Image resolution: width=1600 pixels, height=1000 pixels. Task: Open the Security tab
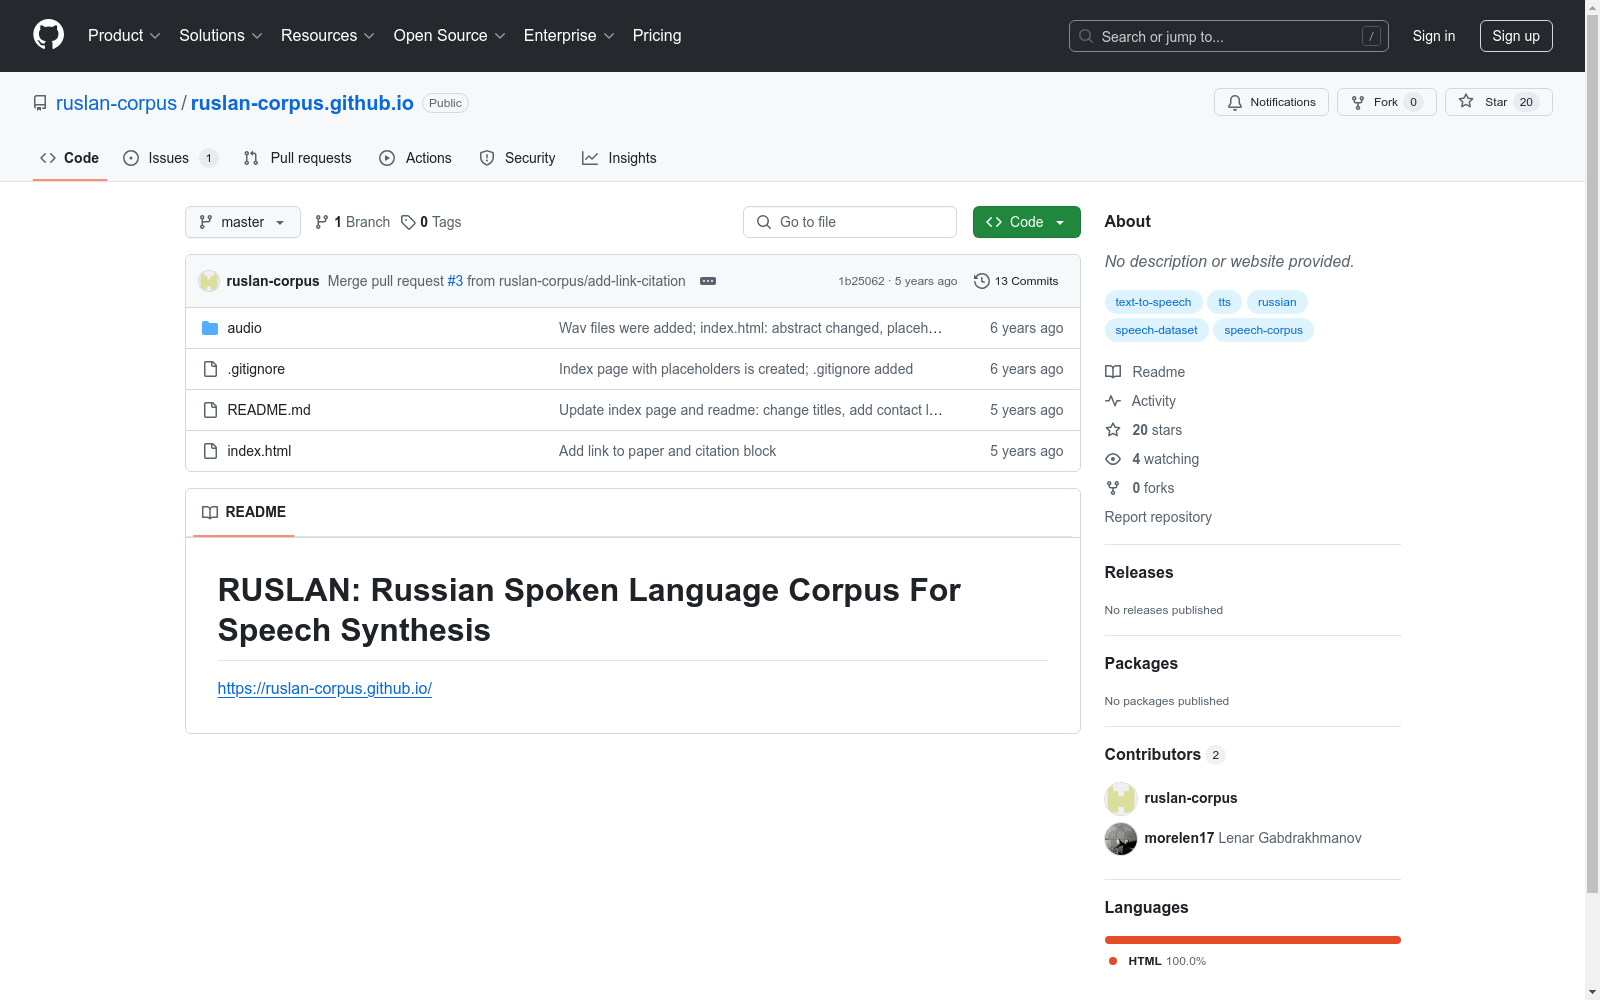(x=518, y=158)
